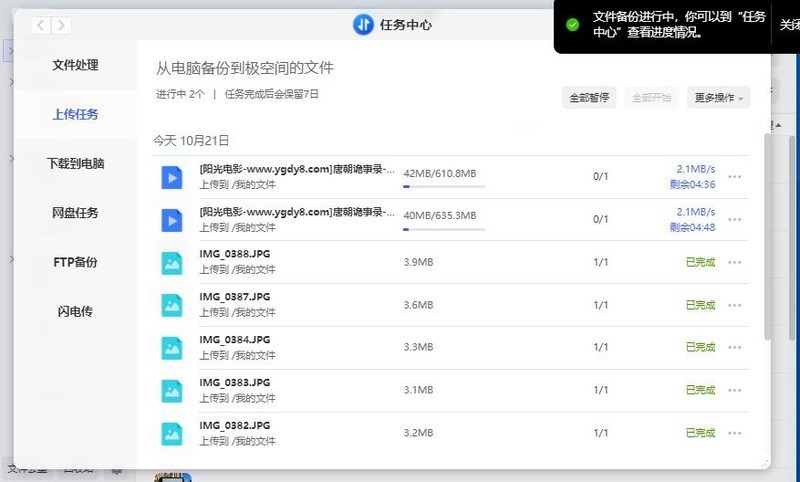Image resolution: width=800 pixels, height=482 pixels.
Task: Click 已完成 status of IMG_0388.JPG
Action: click(x=701, y=262)
